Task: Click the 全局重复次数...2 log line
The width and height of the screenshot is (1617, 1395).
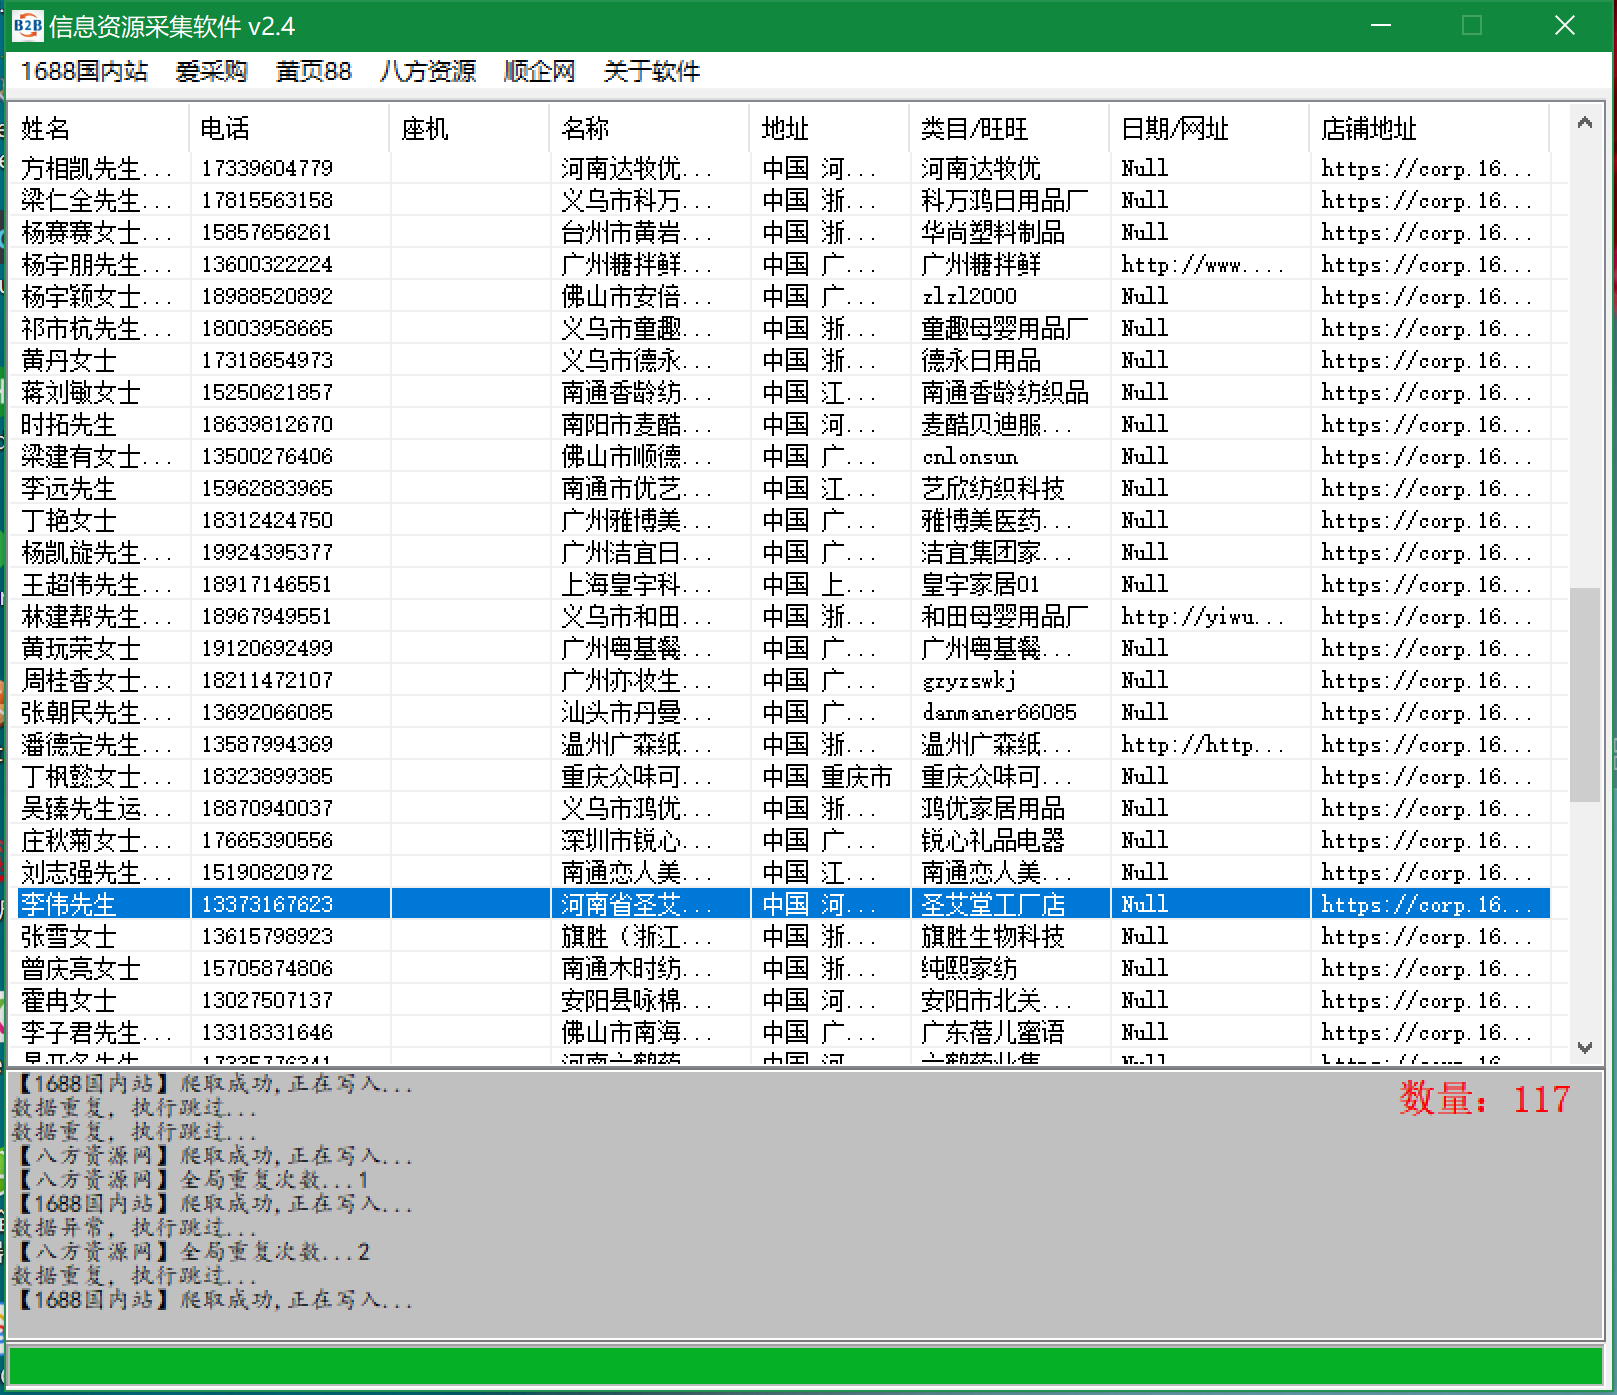Action: point(193,1252)
